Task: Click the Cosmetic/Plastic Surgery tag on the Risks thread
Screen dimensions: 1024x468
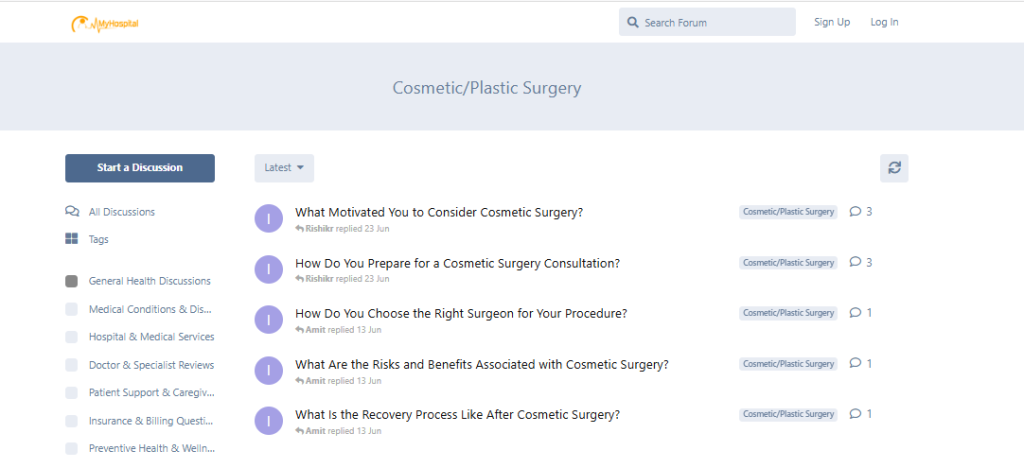Action: pos(788,364)
